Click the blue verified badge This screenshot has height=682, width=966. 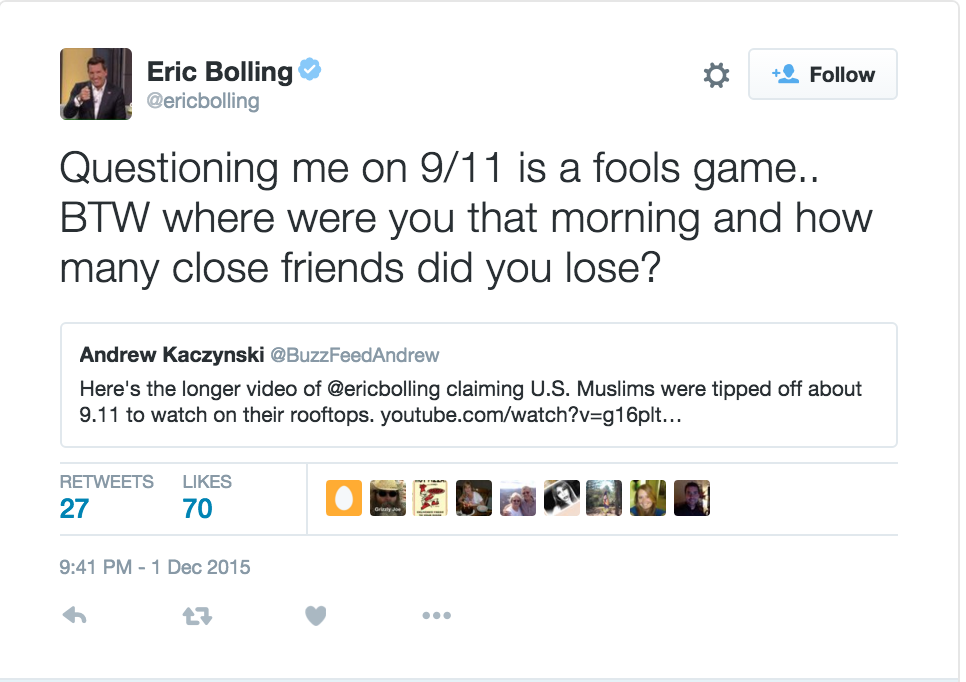point(310,69)
